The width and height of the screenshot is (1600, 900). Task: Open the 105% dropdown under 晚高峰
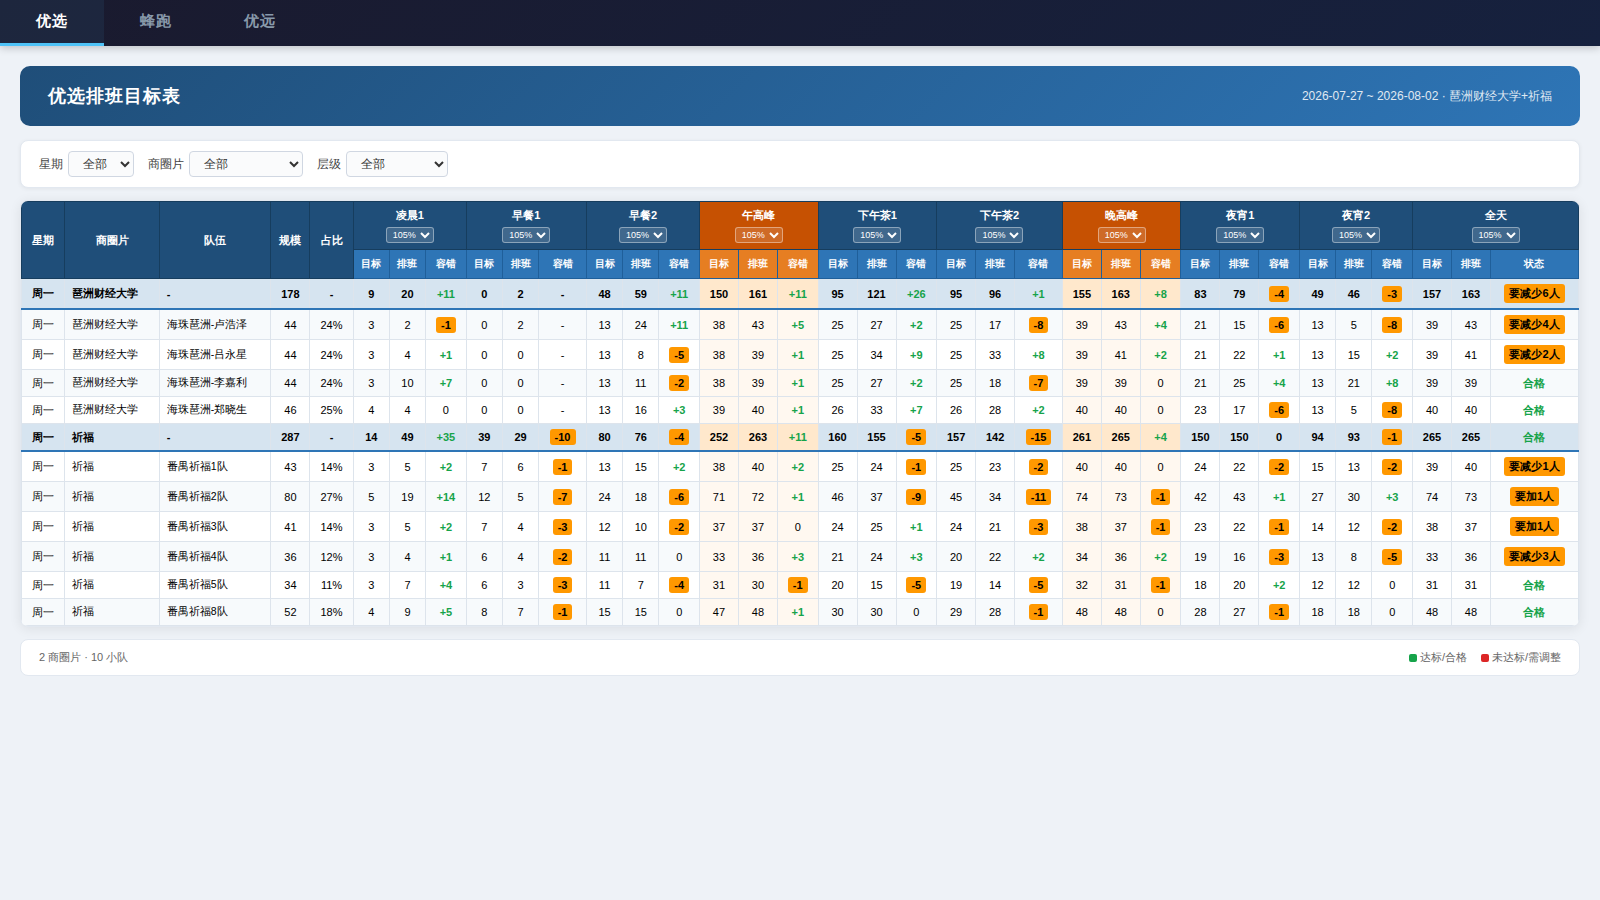click(x=1122, y=235)
